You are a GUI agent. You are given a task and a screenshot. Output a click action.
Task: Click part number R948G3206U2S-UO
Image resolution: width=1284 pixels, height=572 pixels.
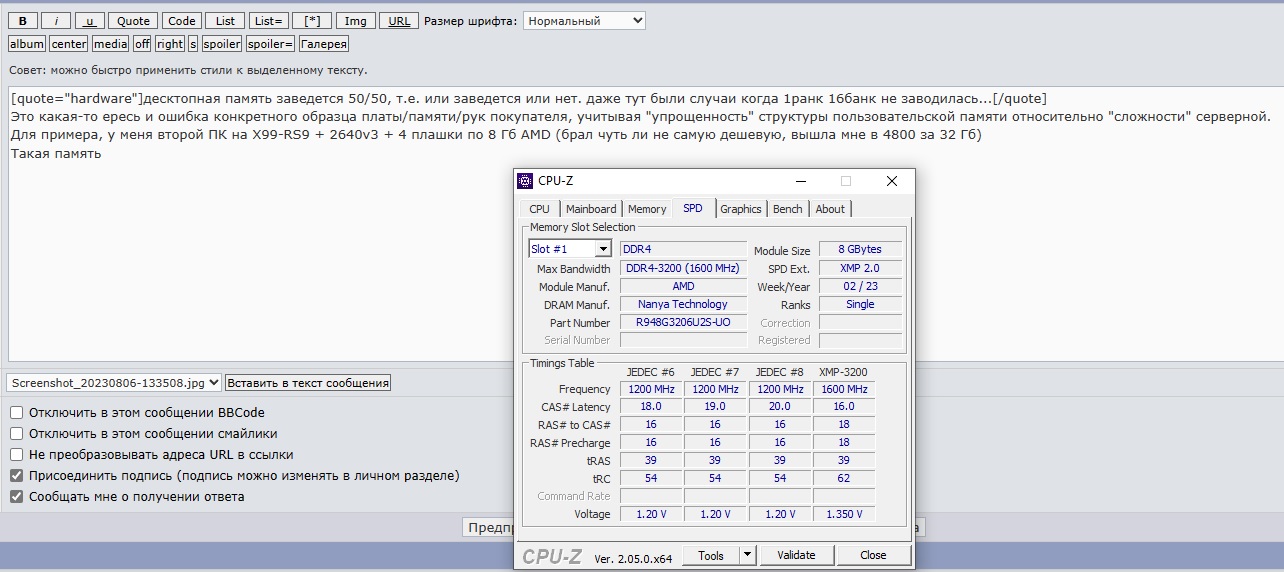[x=683, y=322]
